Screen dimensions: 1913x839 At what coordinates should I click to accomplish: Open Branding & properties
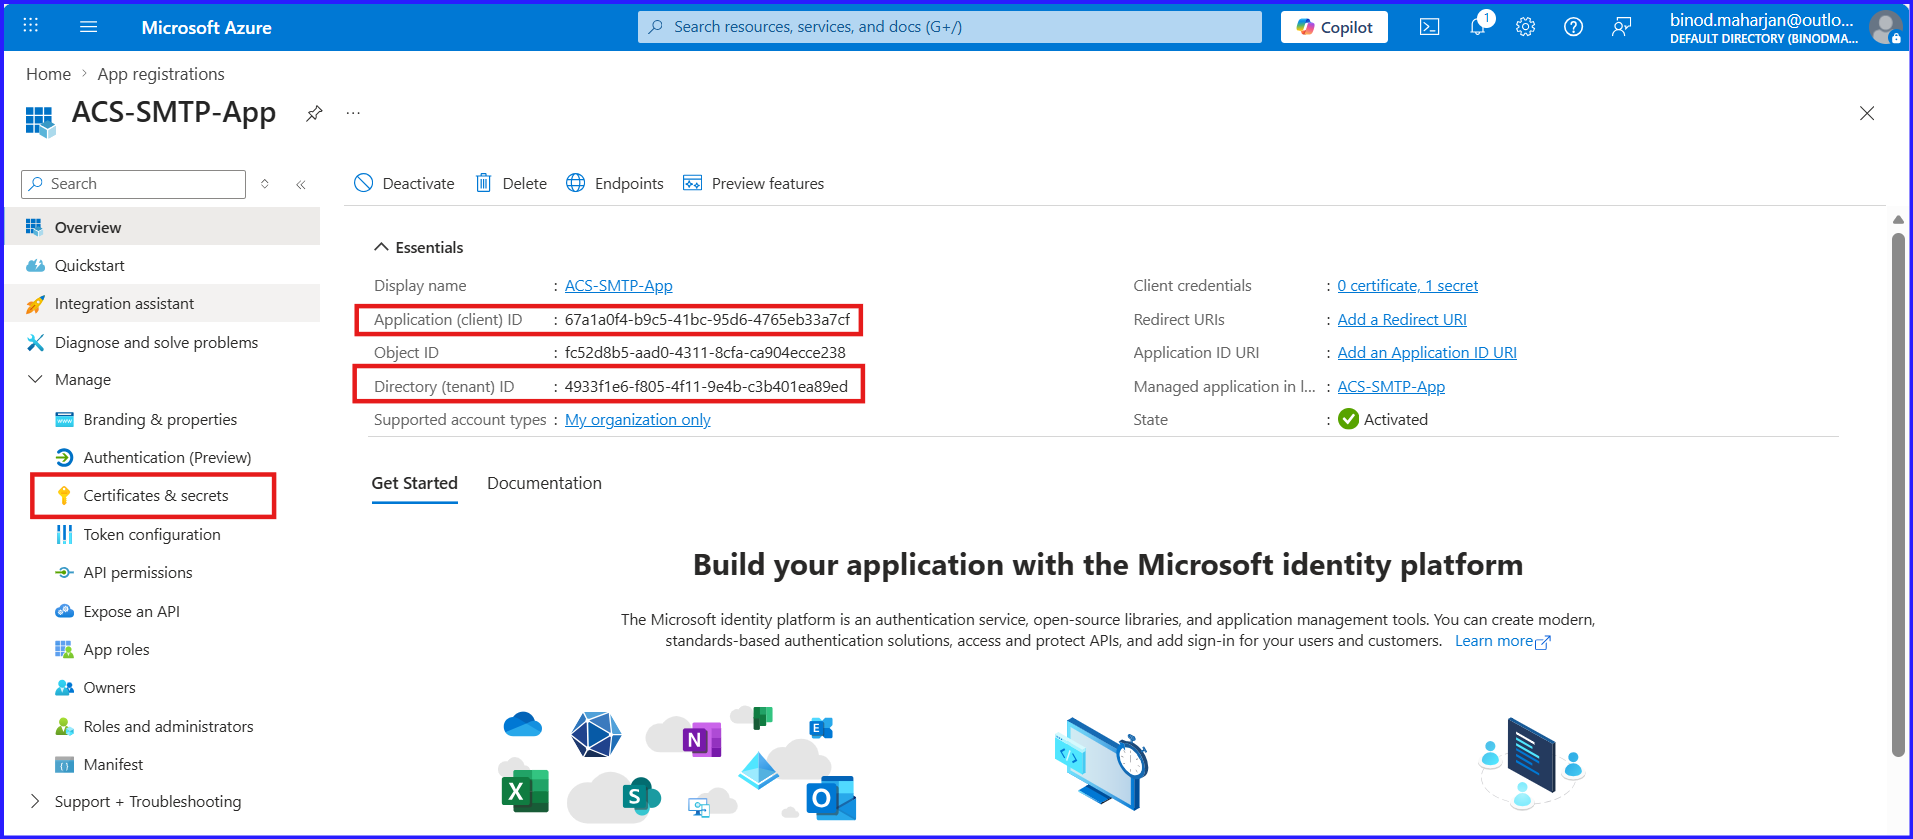tap(160, 419)
